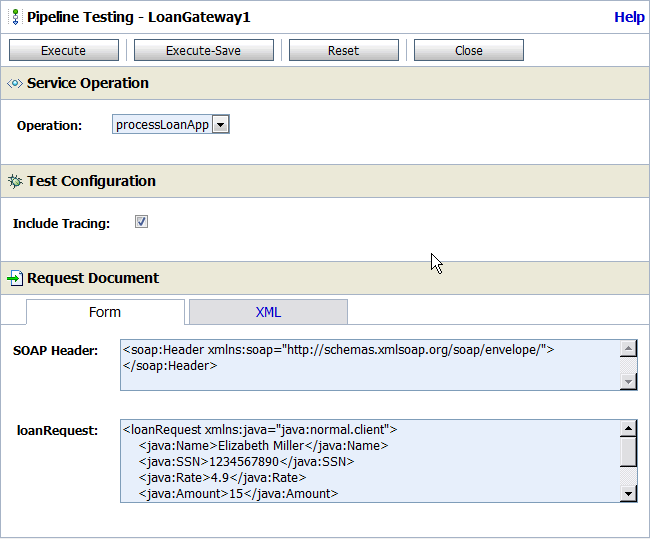This screenshot has height=540, width=650.
Task: Click the Execute-Save button
Action: click(x=204, y=50)
